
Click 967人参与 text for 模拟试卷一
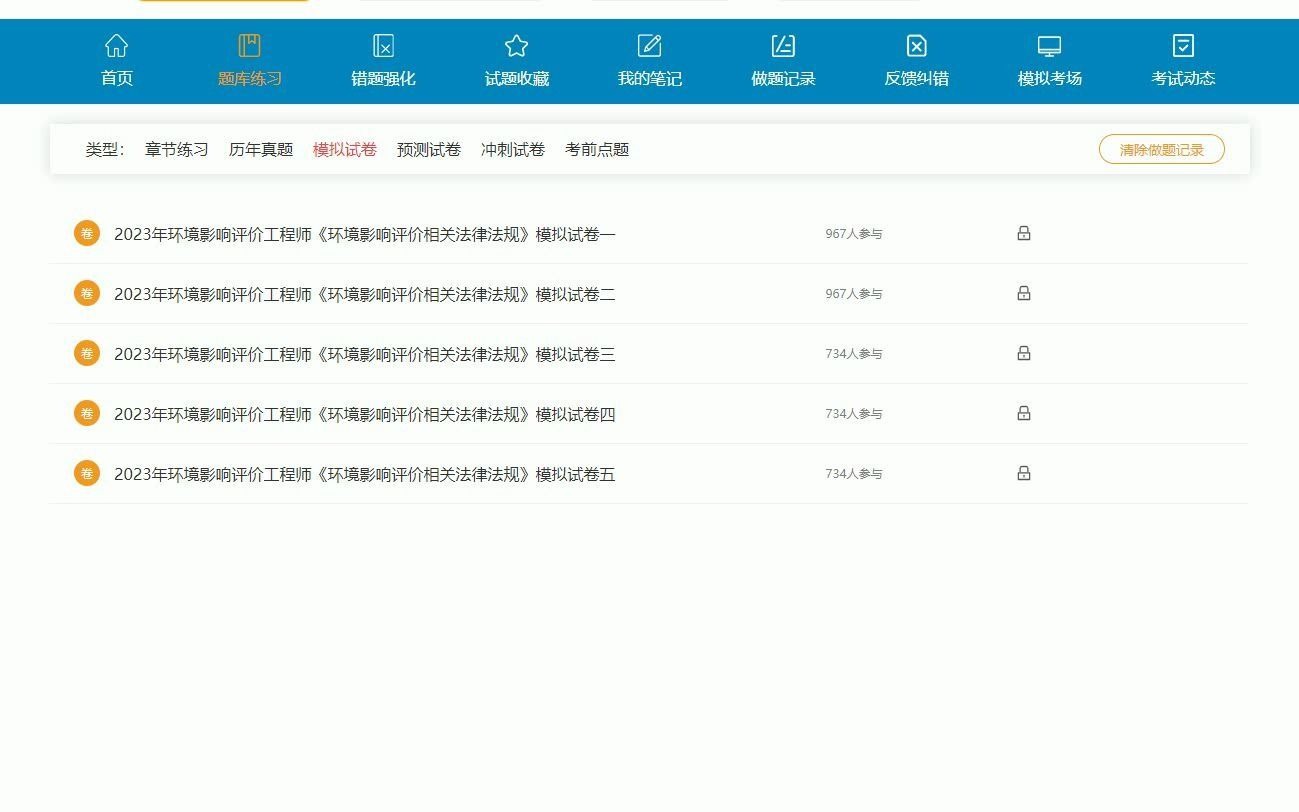click(x=854, y=234)
